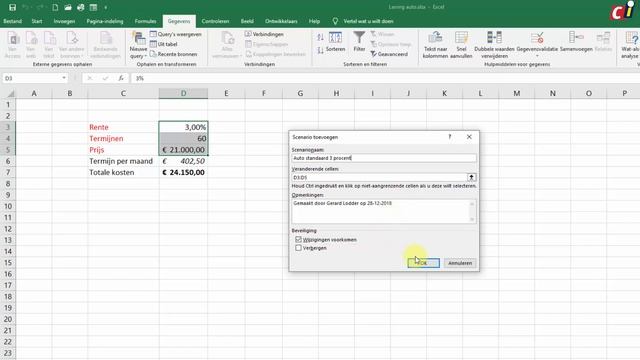Click Snel aanvullen icon
Screen dimensions: 640x360
pos(461,45)
